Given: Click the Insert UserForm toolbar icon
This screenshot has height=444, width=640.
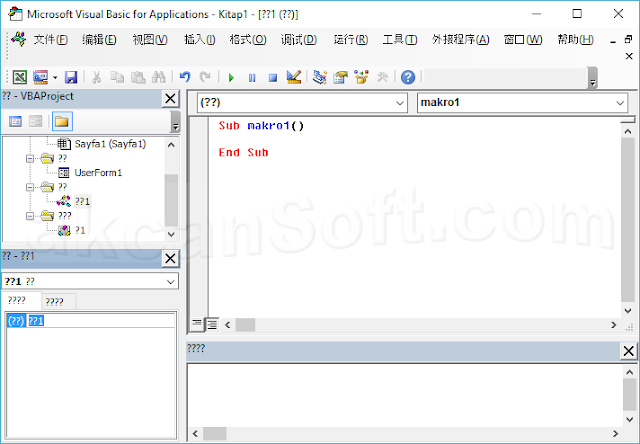Looking at the screenshot, I should point(40,77).
